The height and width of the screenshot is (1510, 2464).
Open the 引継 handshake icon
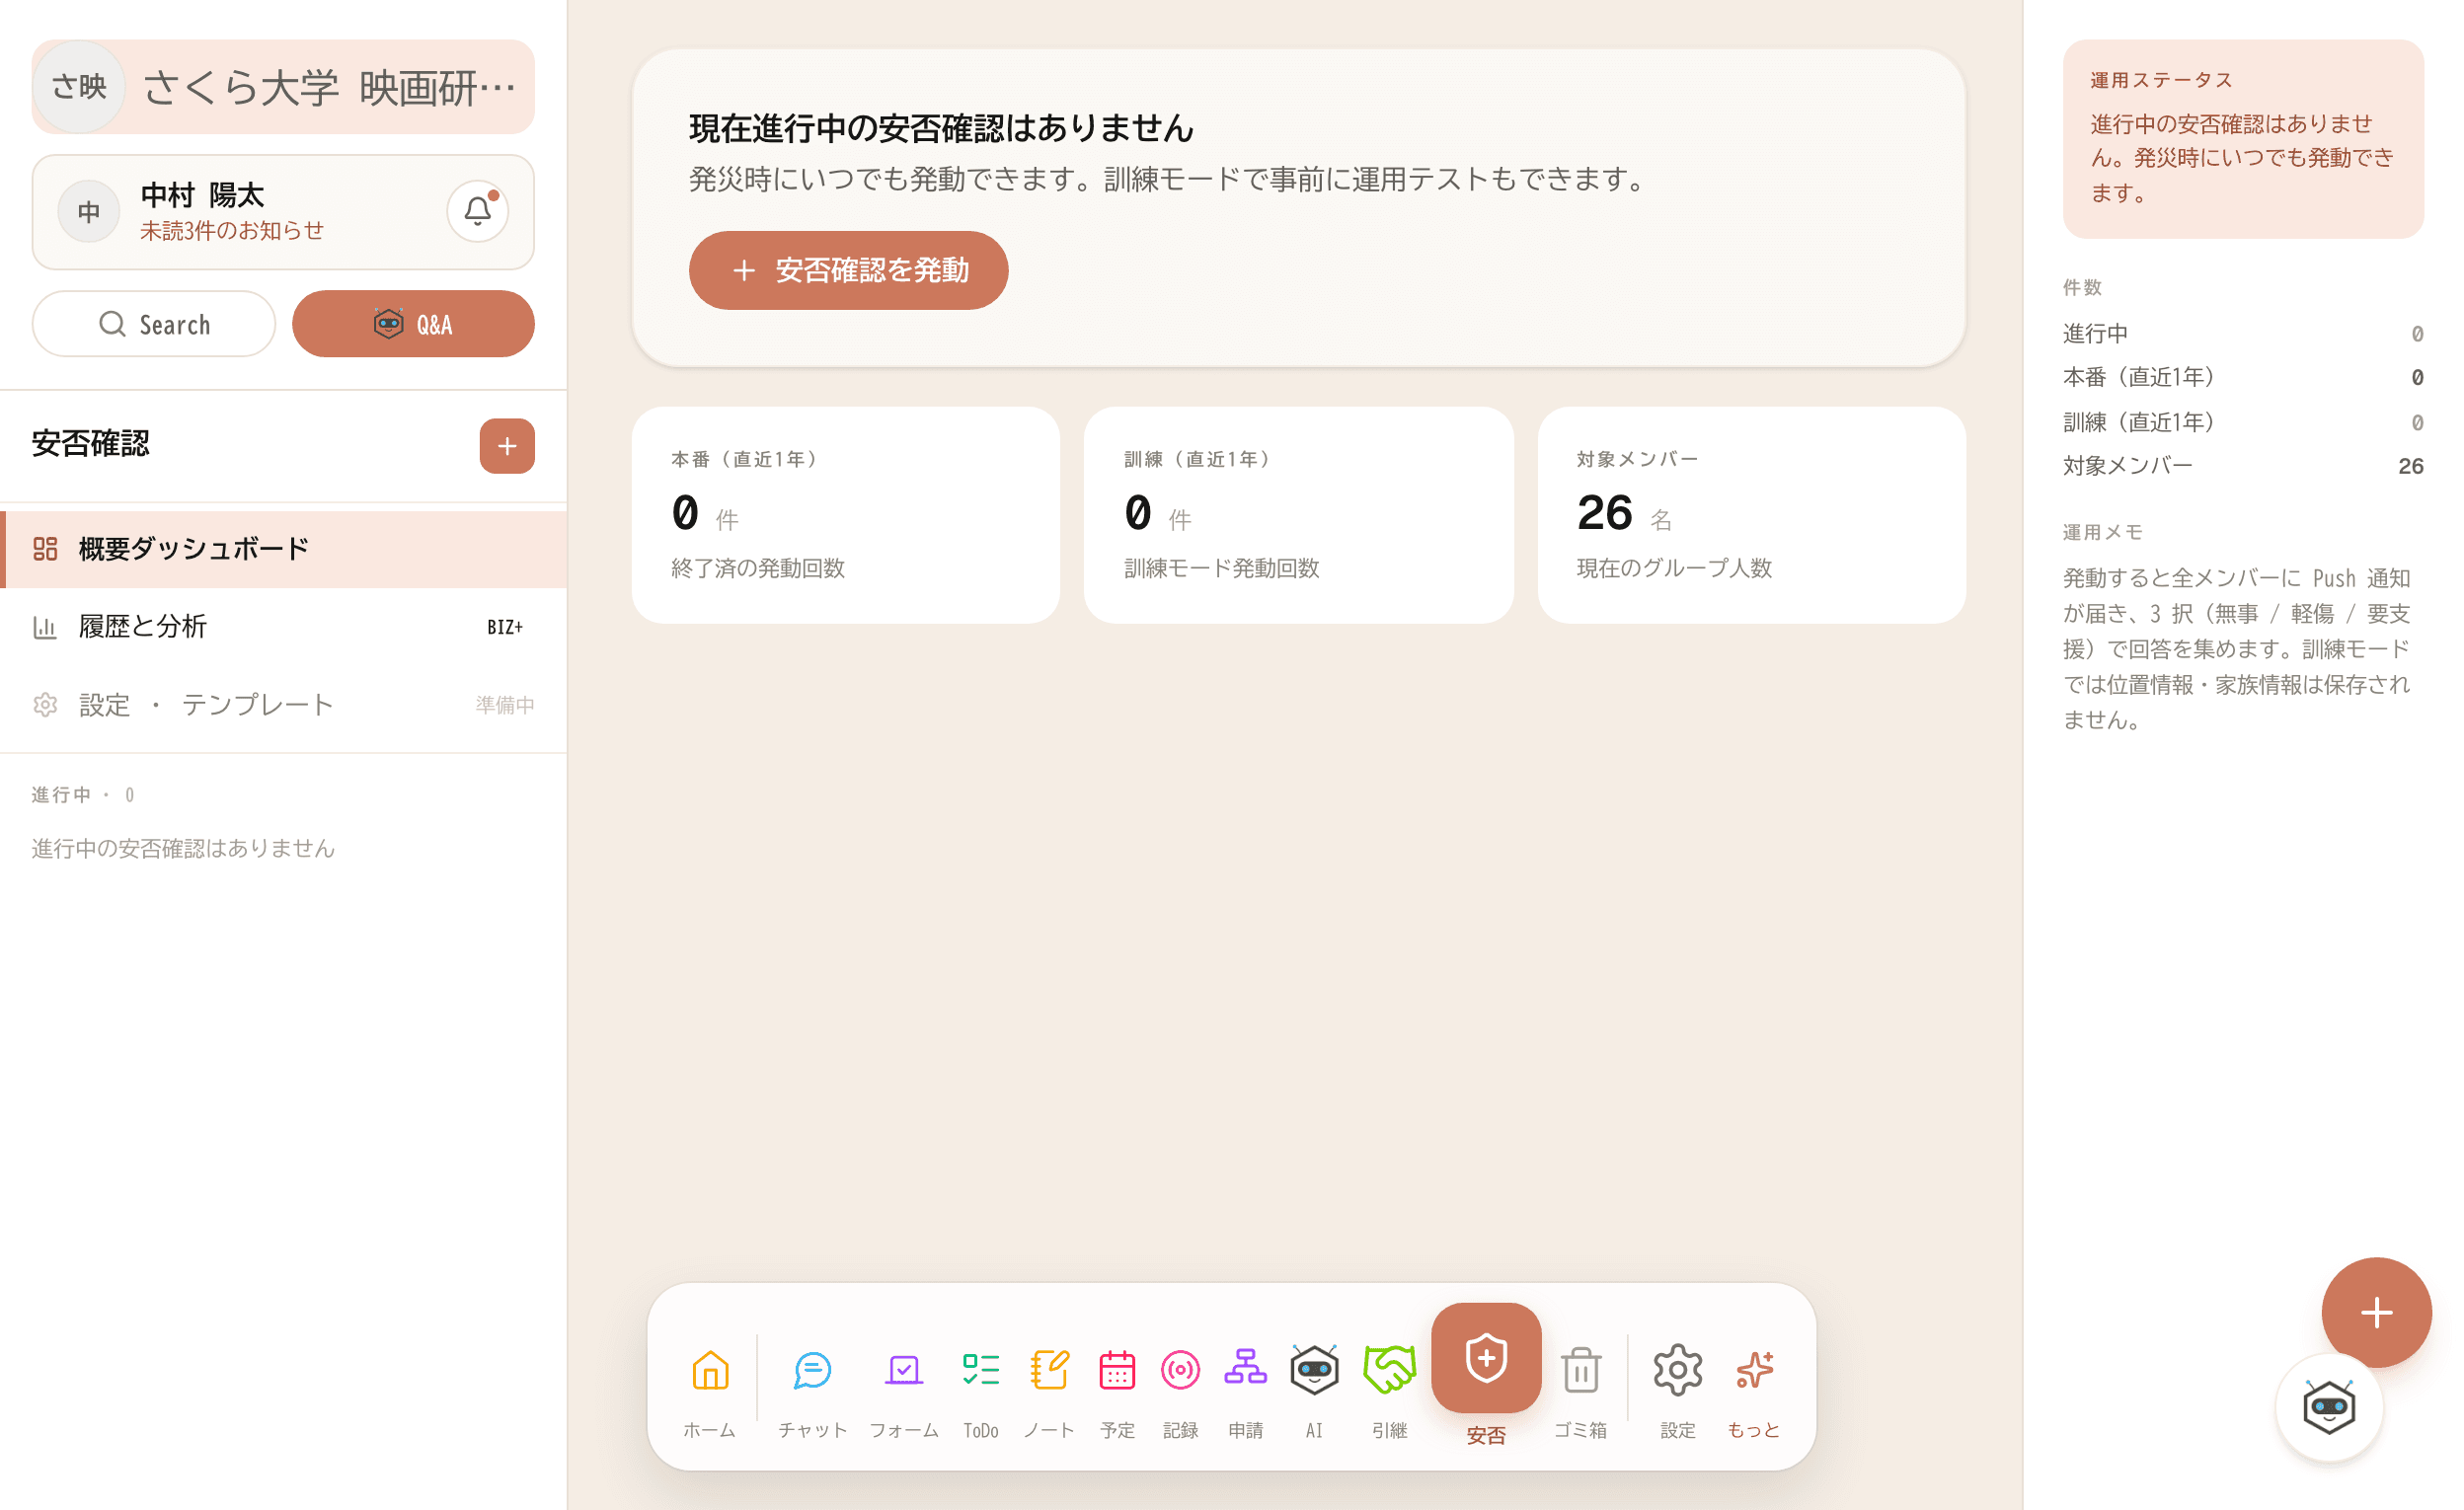1389,1370
